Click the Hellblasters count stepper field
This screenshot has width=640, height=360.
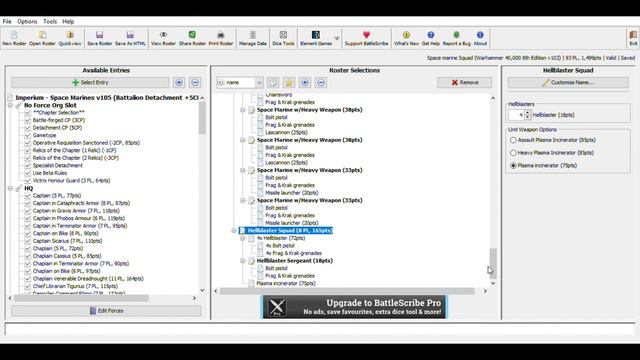(x=516, y=115)
